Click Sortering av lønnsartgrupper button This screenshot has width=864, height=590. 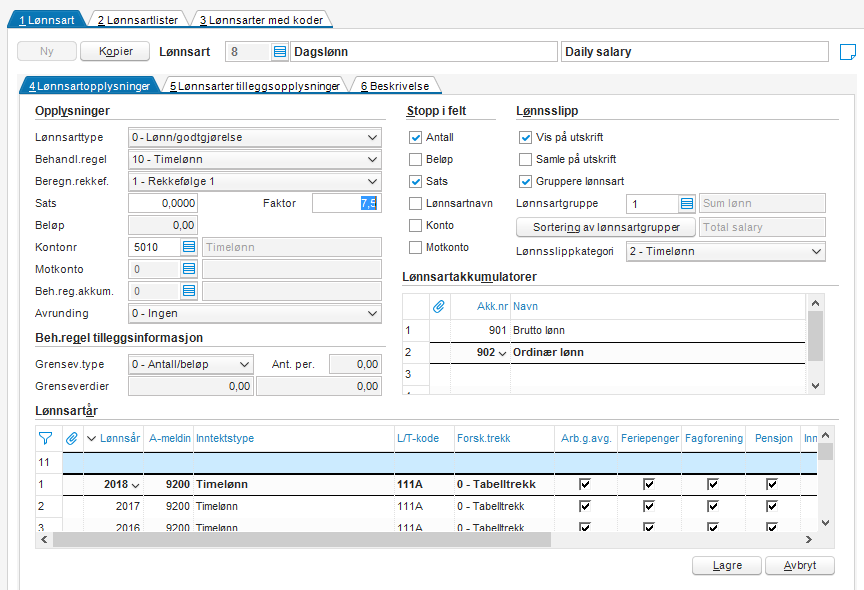pos(605,227)
